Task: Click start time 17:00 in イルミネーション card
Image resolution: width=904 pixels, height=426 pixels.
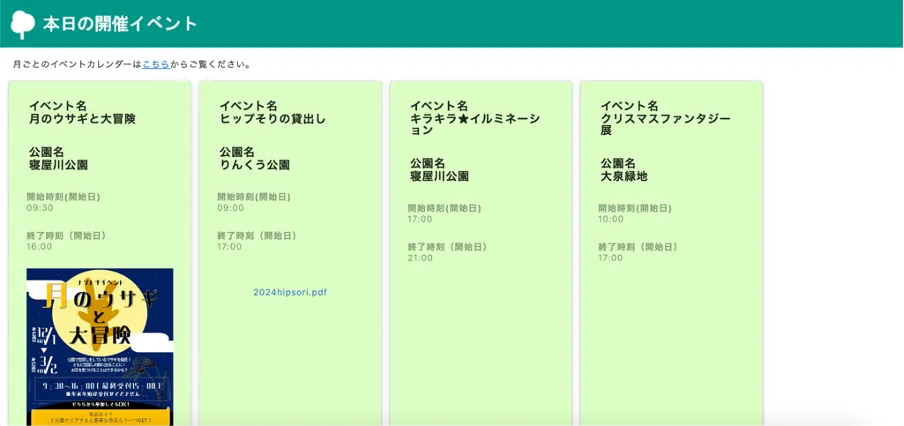Action: point(420,219)
